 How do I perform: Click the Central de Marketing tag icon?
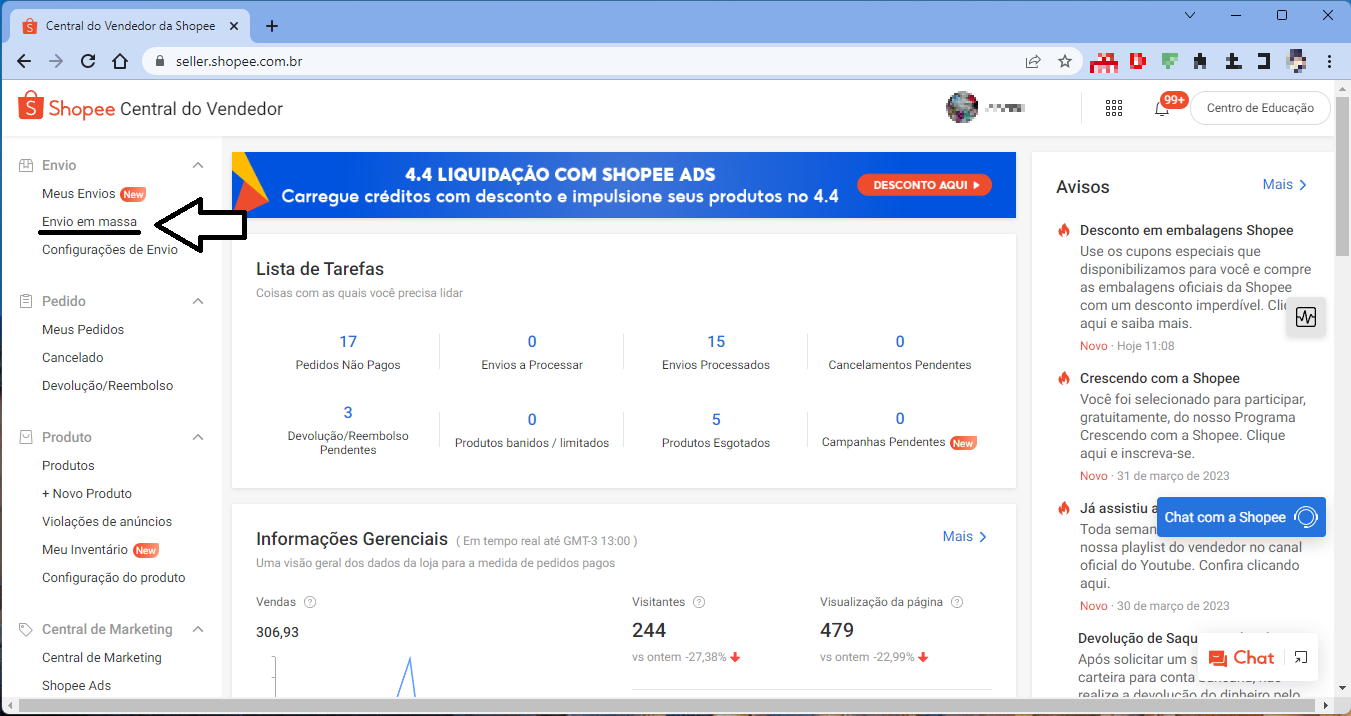[27, 629]
